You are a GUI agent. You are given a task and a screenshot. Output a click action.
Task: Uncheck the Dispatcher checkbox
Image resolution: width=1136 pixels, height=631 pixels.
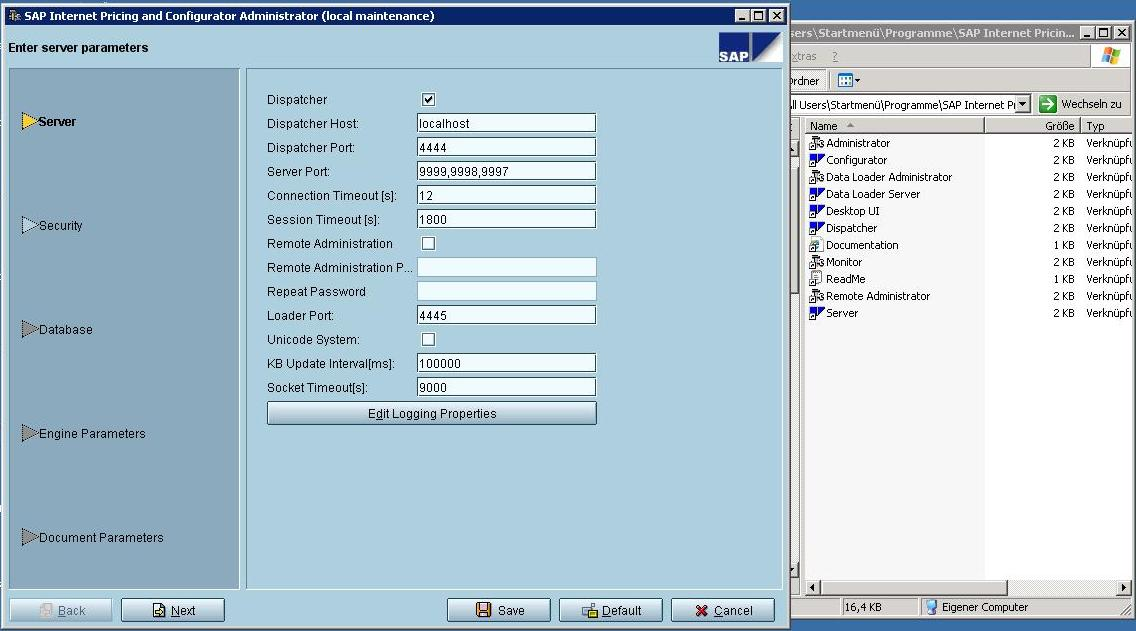[428, 100]
